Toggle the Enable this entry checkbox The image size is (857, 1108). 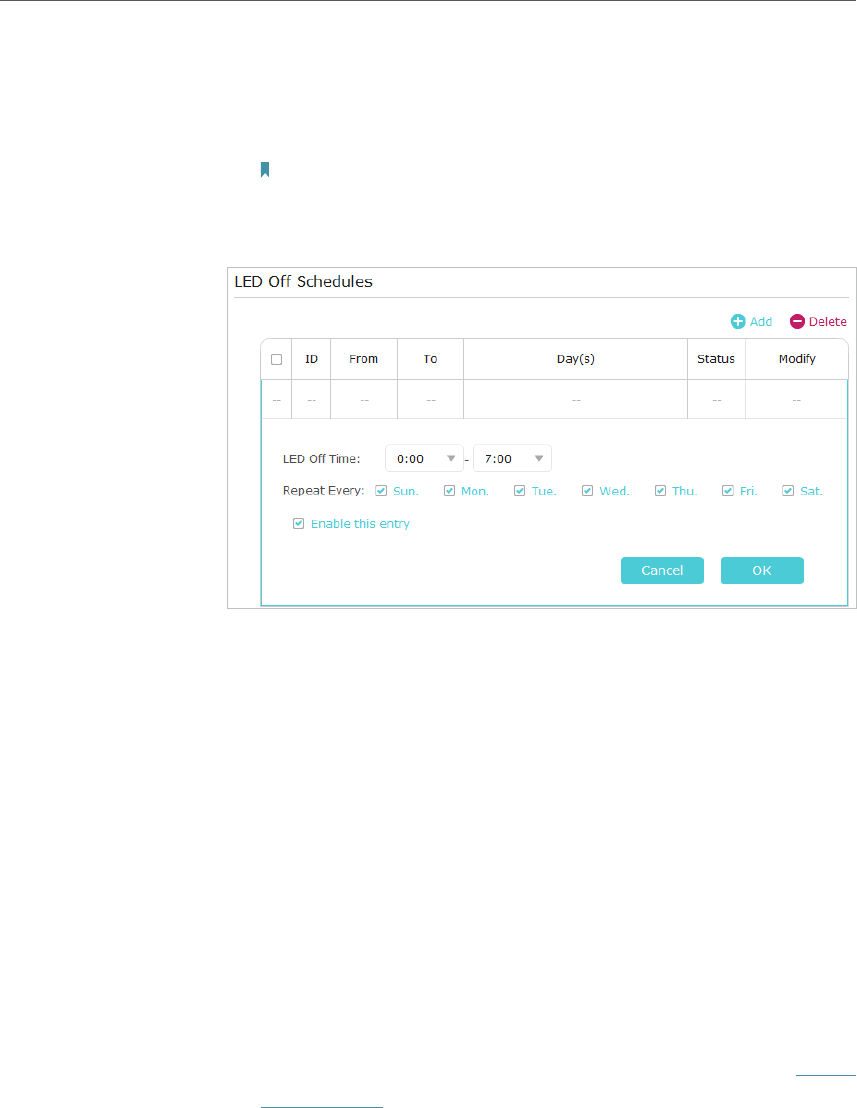click(x=298, y=524)
